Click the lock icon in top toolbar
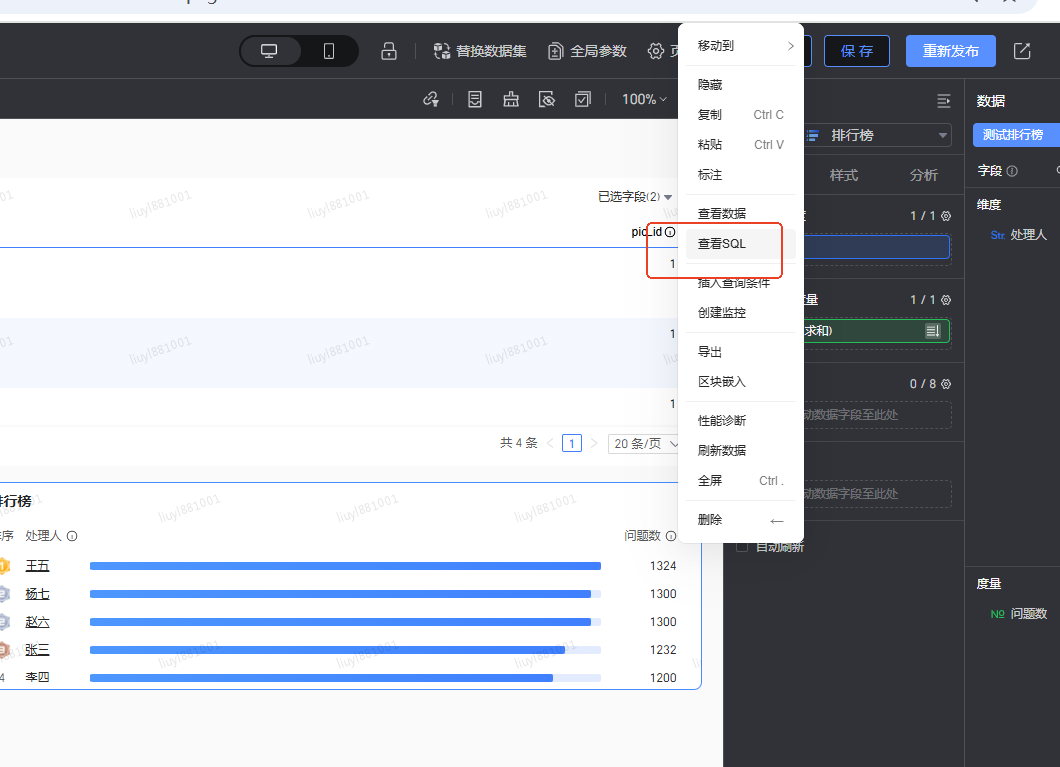1060x767 pixels. pyautogui.click(x=389, y=51)
